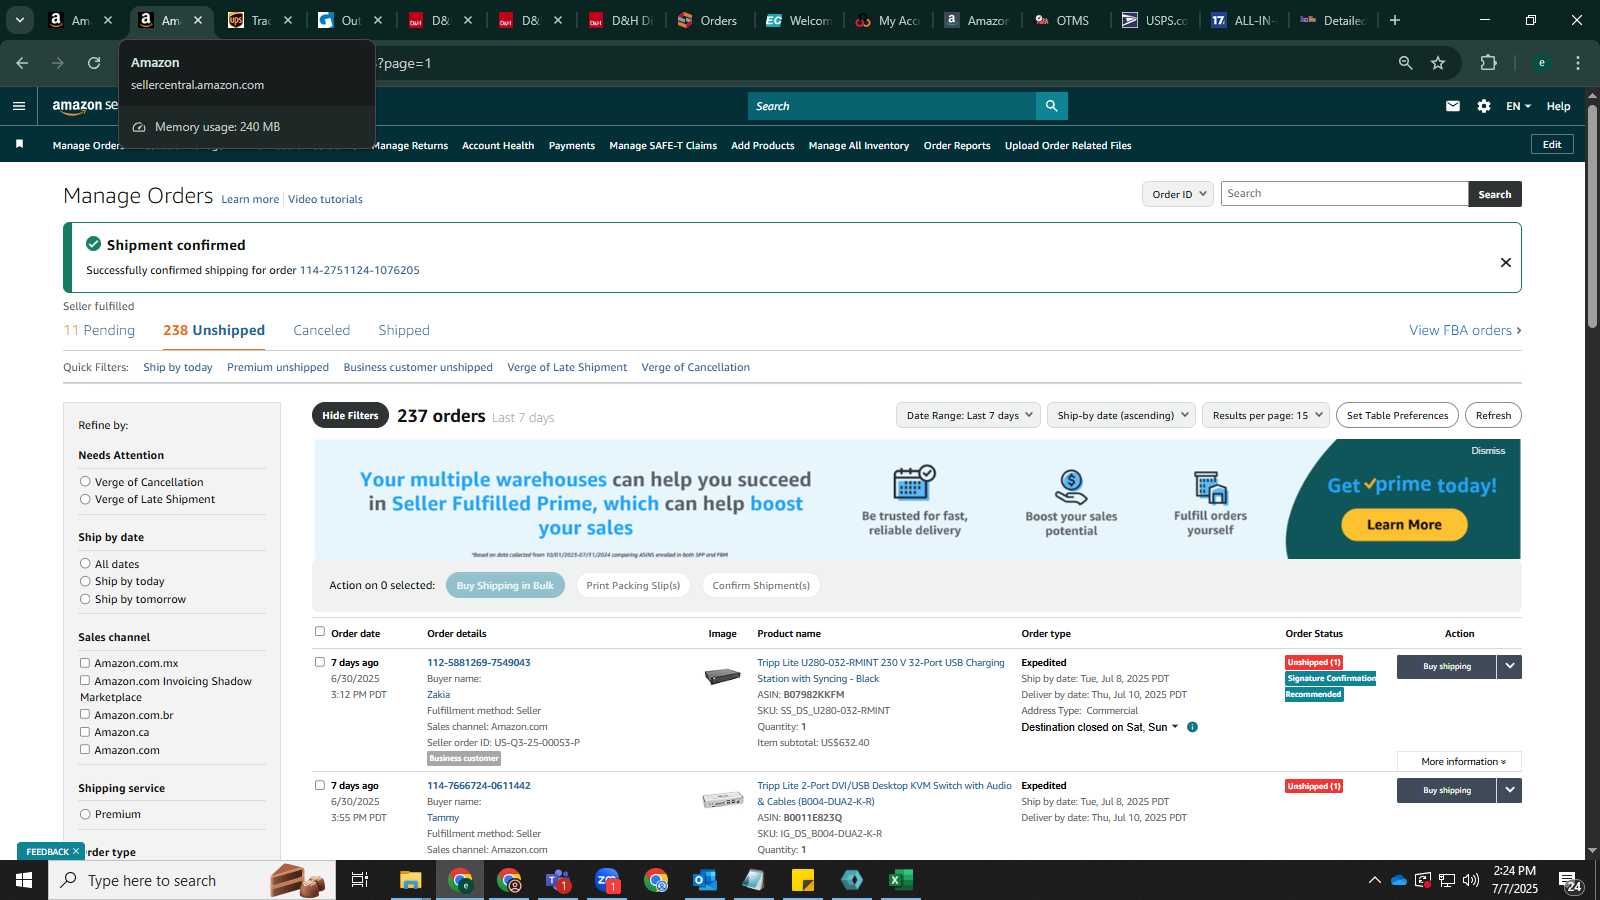This screenshot has width=1600, height=900.
Task: Open order link 114-2751124-1076205
Action: 360,270
